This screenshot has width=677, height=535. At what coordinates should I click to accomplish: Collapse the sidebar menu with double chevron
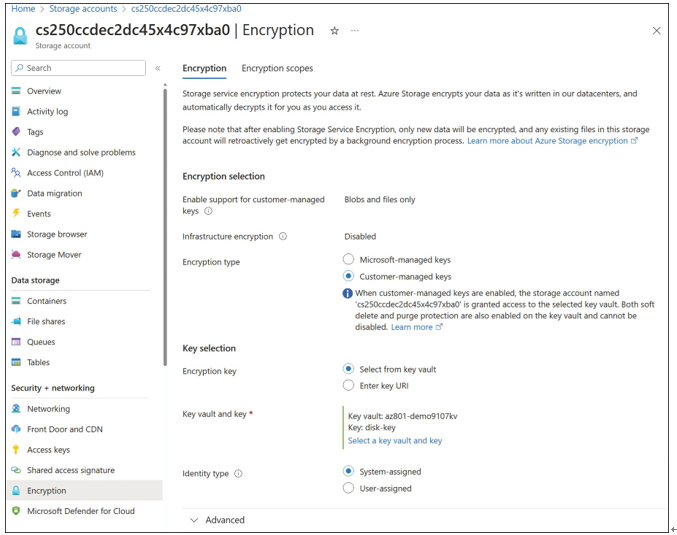point(158,68)
